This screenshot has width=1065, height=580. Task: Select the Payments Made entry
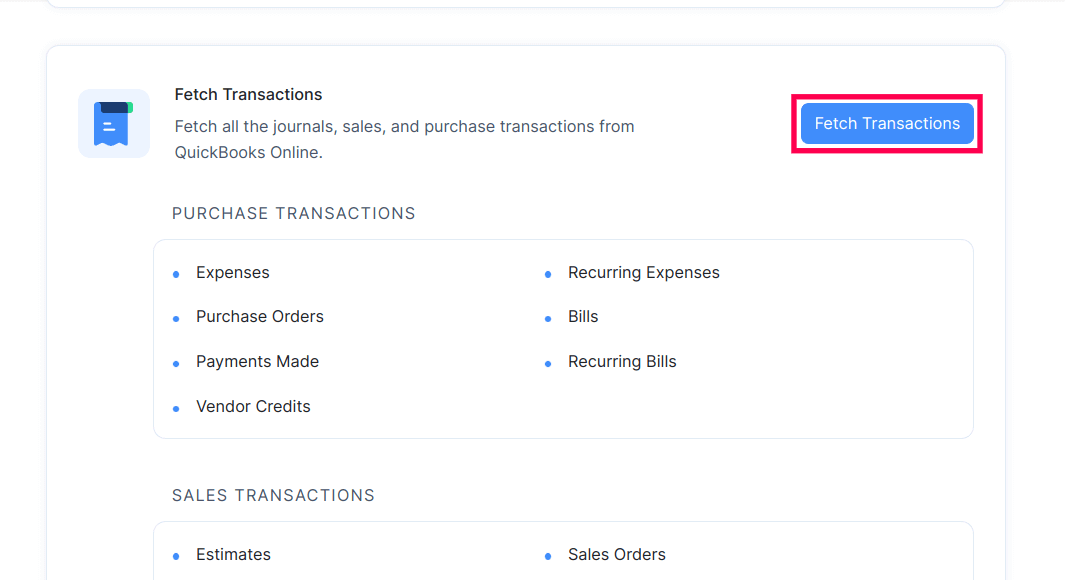pyautogui.click(x=257, y=361)
